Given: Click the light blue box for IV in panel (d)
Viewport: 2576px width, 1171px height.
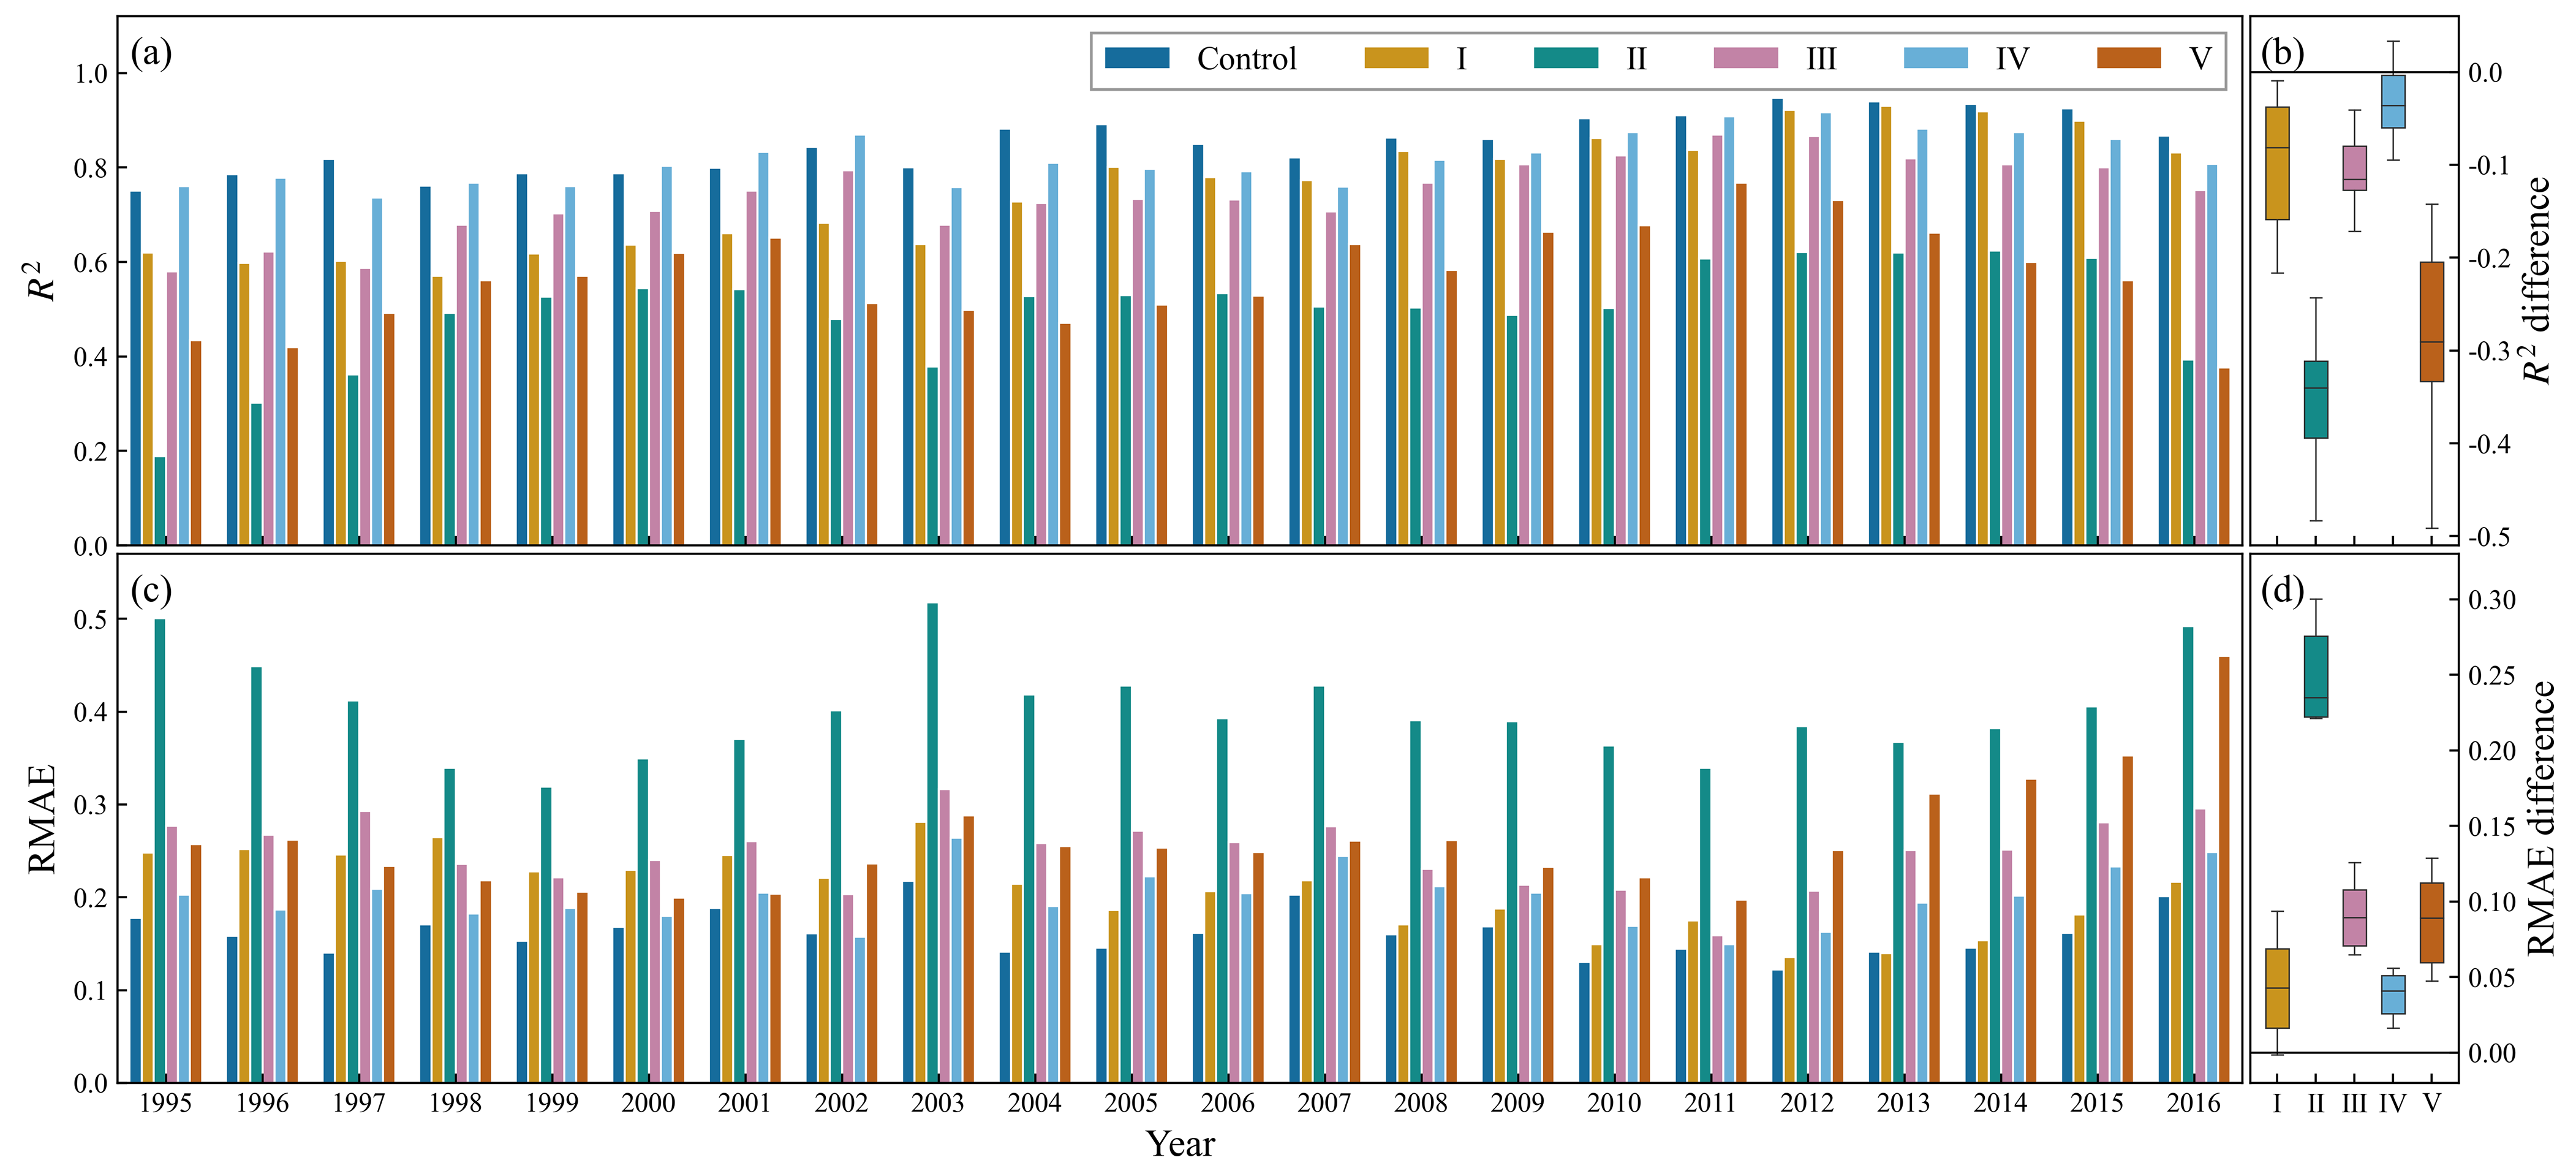Looking at the screenshot, I should point(2392,995).
